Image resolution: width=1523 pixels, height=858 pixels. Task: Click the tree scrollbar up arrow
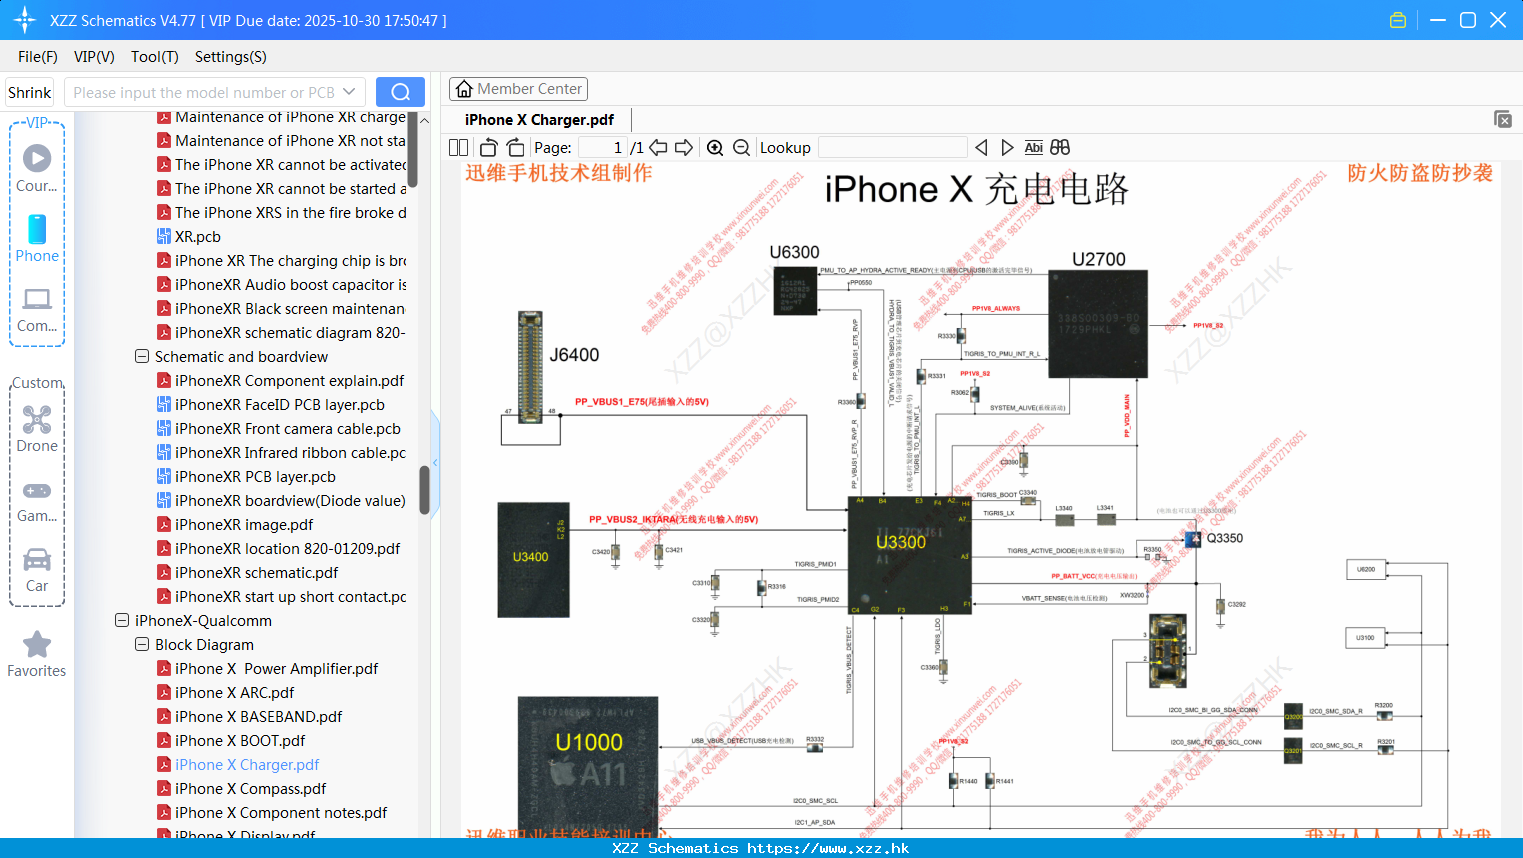click(x=424, y=120)
